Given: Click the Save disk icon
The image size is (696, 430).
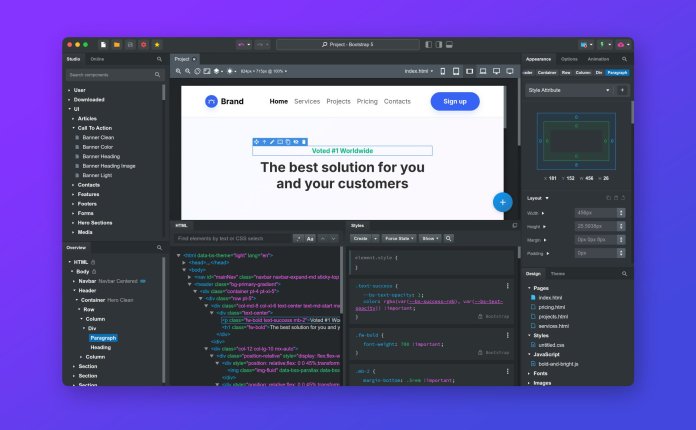Looking at the screenshot, I should tap(130, 44).
